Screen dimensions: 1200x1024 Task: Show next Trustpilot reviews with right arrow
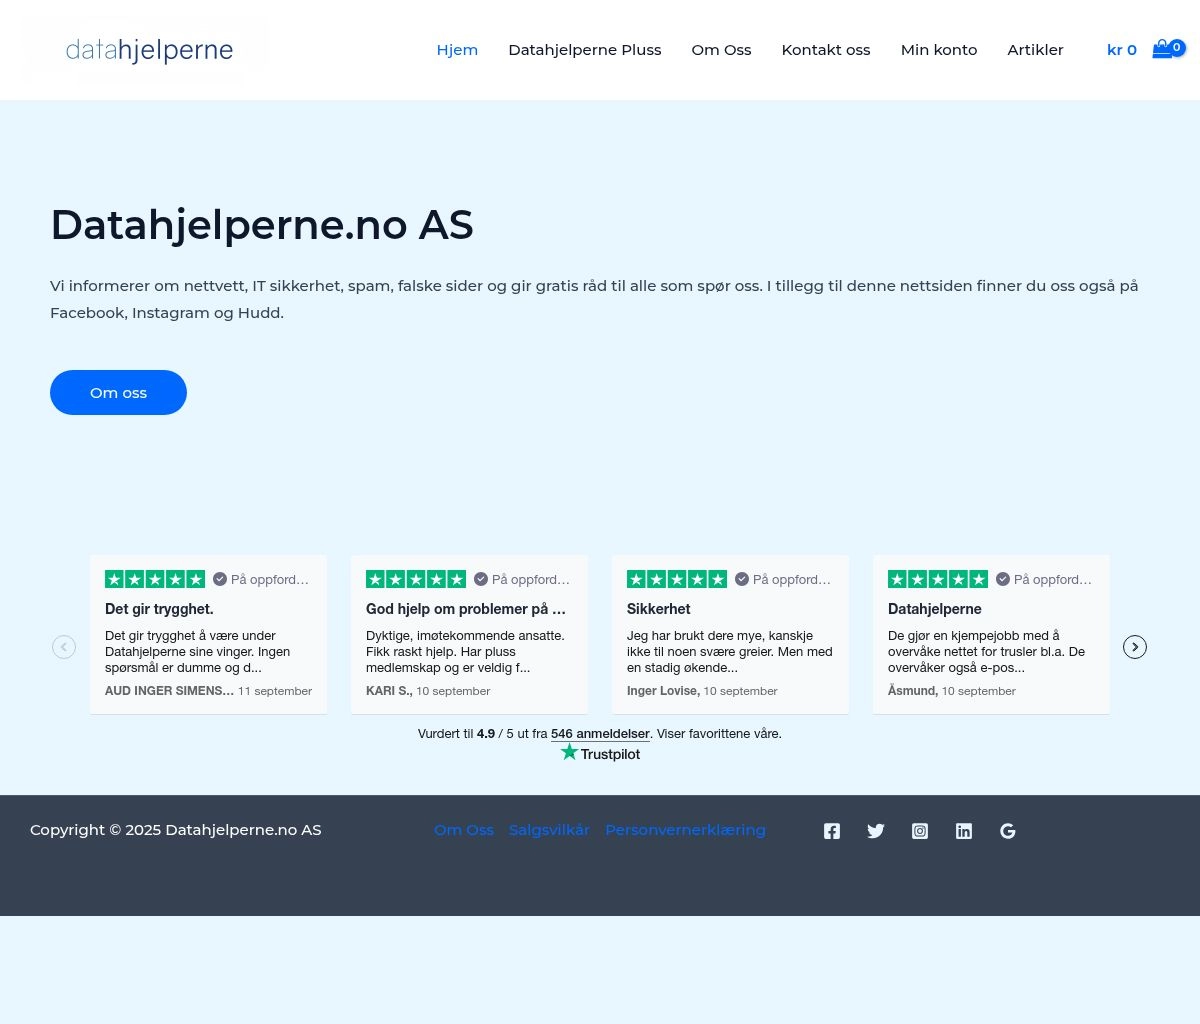click(x=1135, y=647)
